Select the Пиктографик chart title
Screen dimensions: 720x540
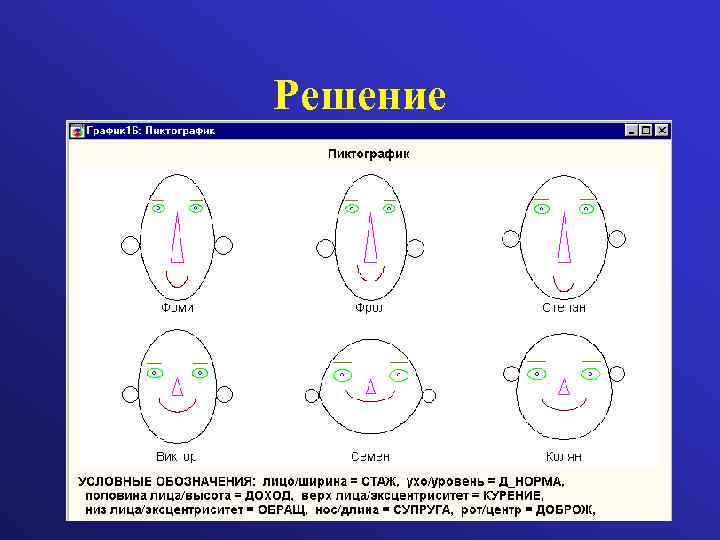[368, 154]
